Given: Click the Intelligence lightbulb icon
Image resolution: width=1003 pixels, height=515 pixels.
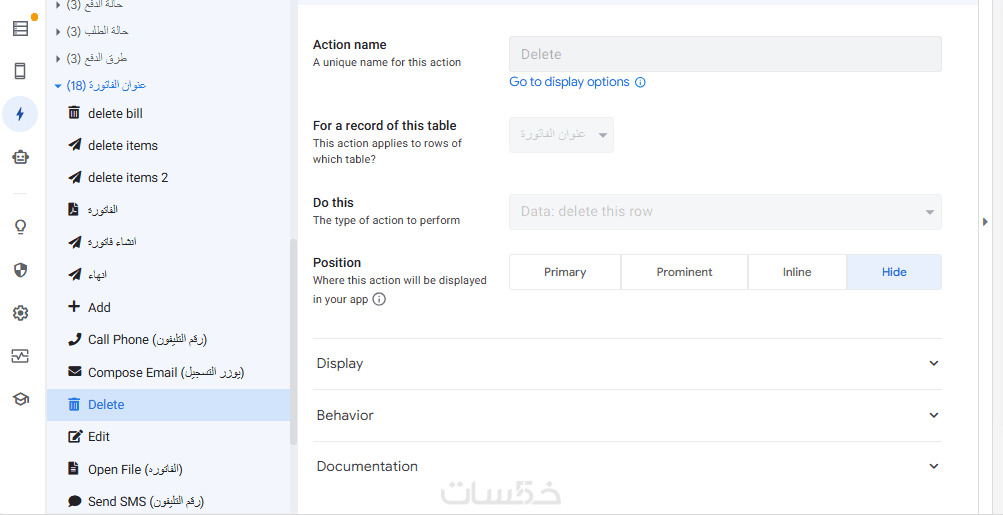Looking at the screenshot, I should [20, 227].
